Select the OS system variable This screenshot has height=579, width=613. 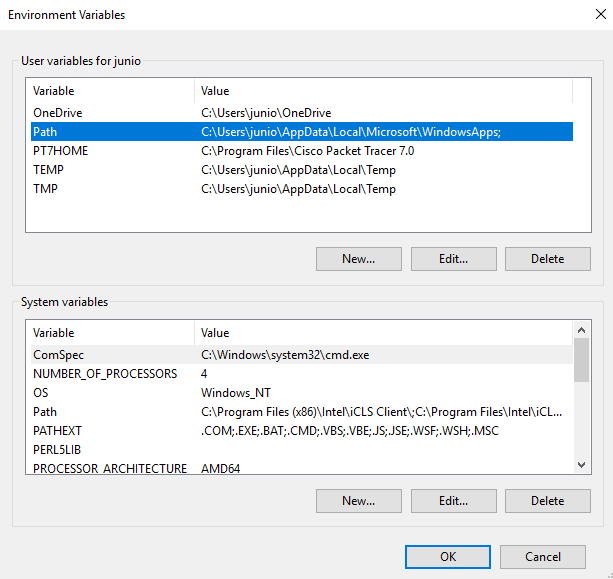[x=302, y=393]
